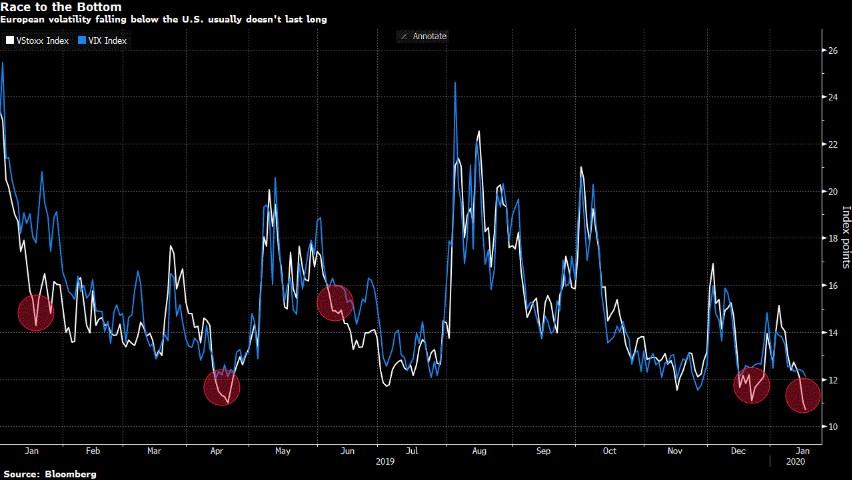Click the white VStoxx color swatch
The height and width of the screenshot is (480, 852).
[9, 41]
